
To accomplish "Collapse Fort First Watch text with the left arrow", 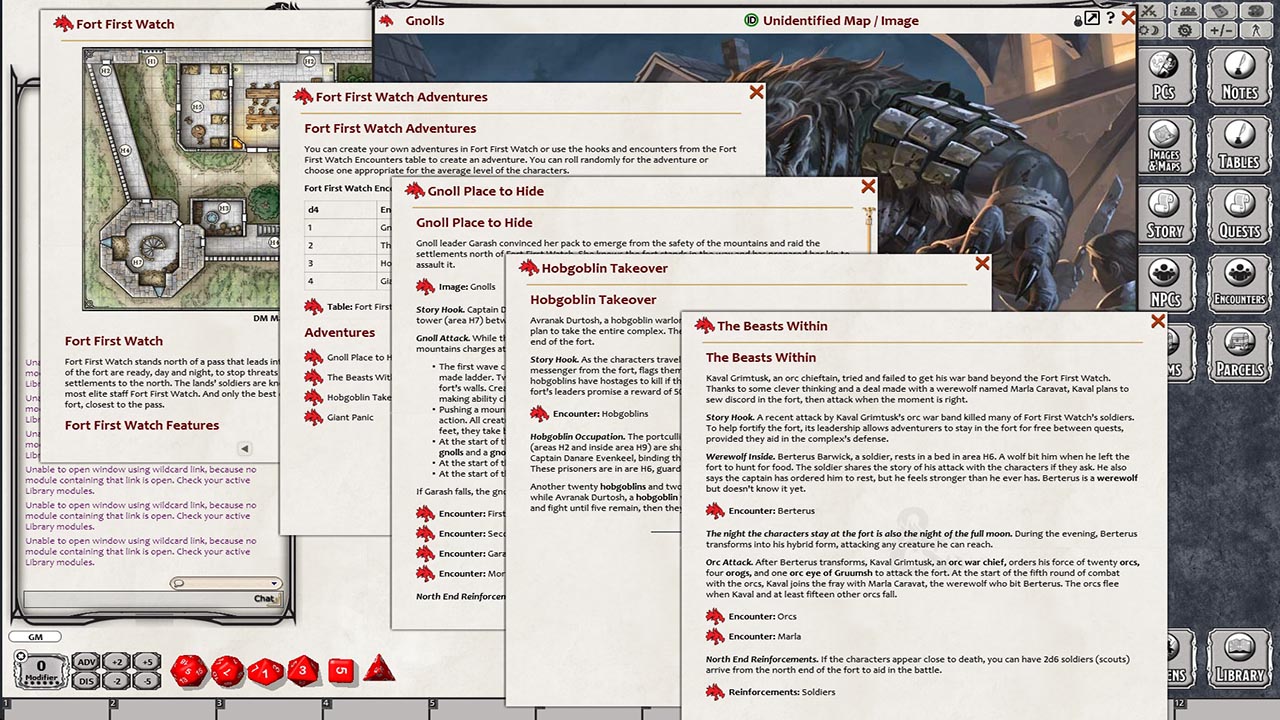I will [244, 448].
